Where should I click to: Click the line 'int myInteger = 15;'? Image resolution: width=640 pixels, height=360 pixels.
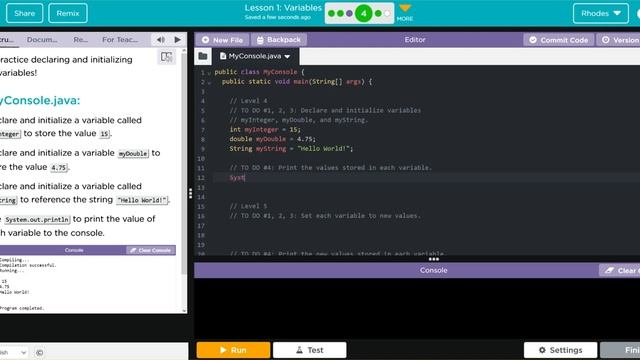pyautogui.click(x=265, y=129)
